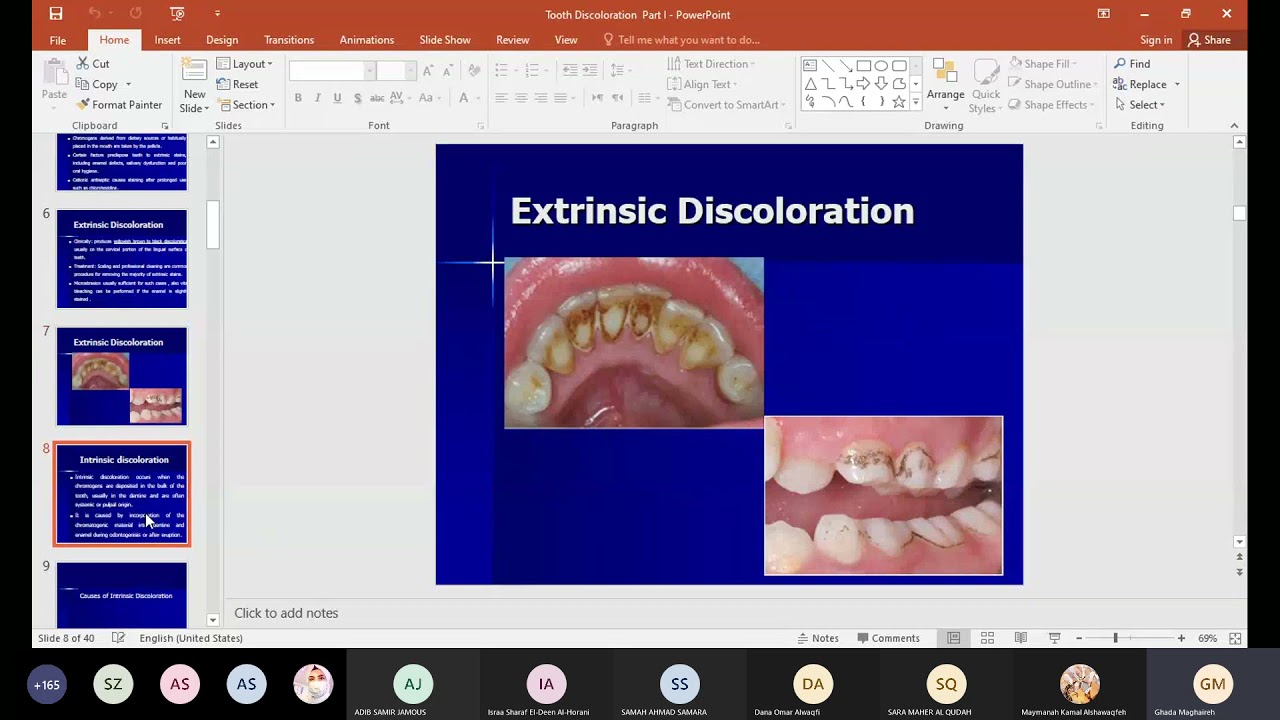Open Quick Styles gallery
Viewport: 1280px width, 720px height.
[x=985, y=85]
